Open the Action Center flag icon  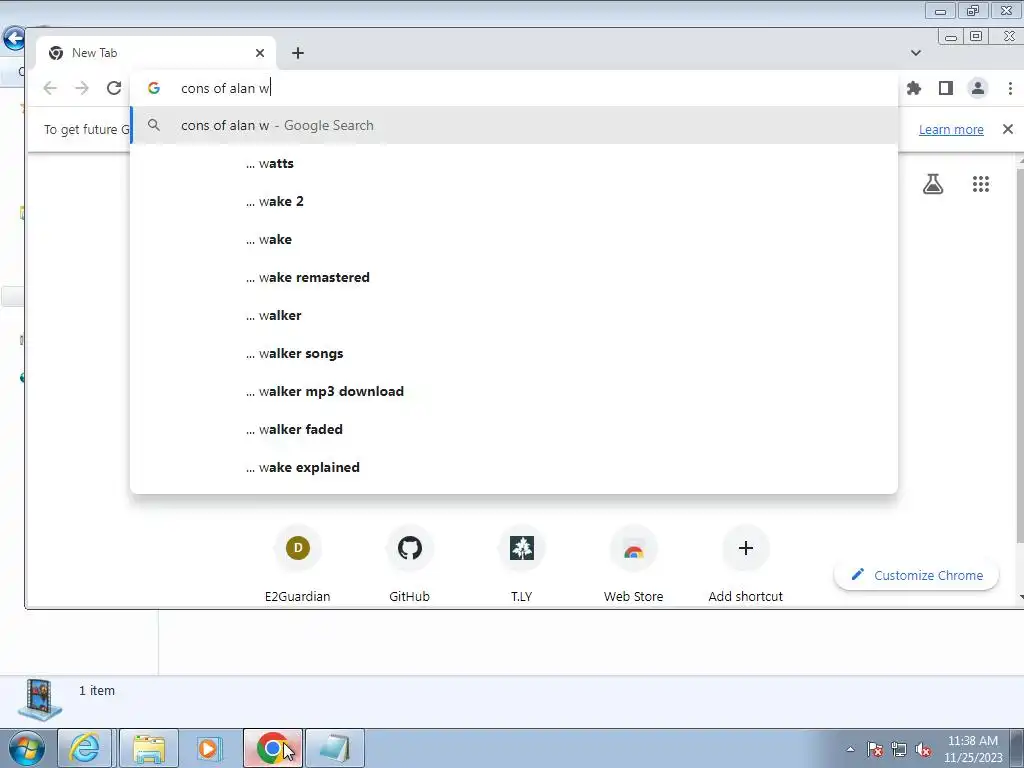point(875,749)
